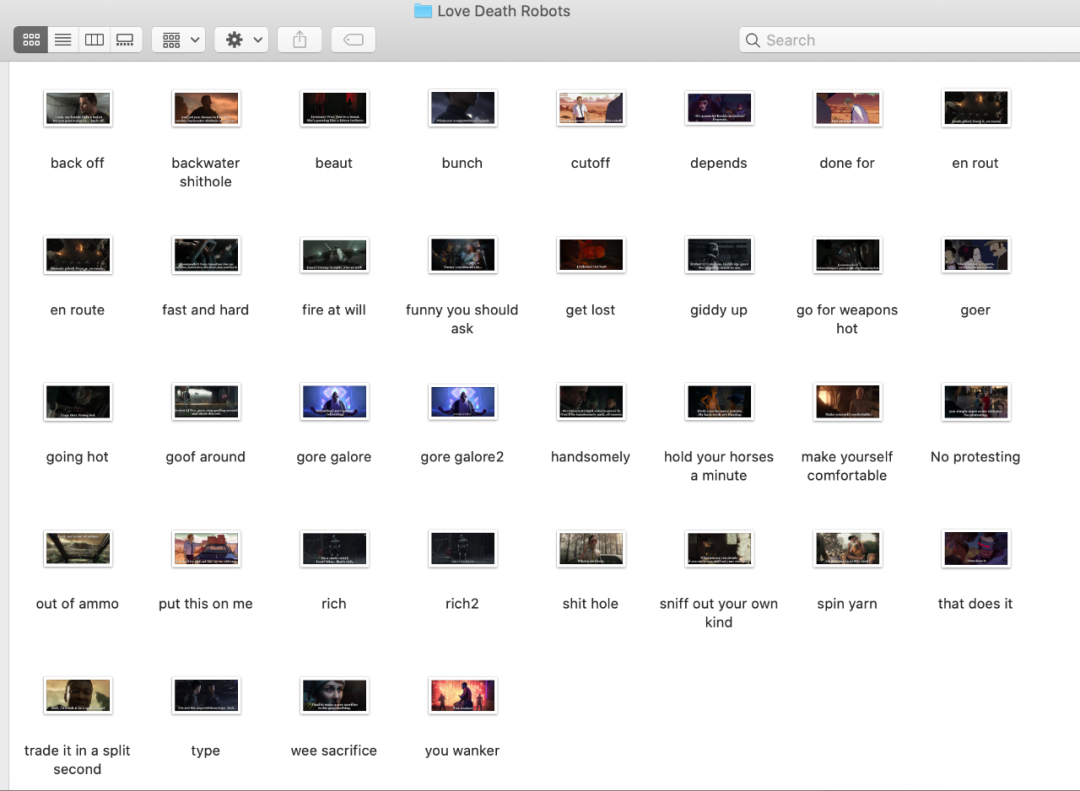The image size is (1080, 791).
Task: Select the 'shit hole' thumbnail
Action: click(x=591, y=549)
